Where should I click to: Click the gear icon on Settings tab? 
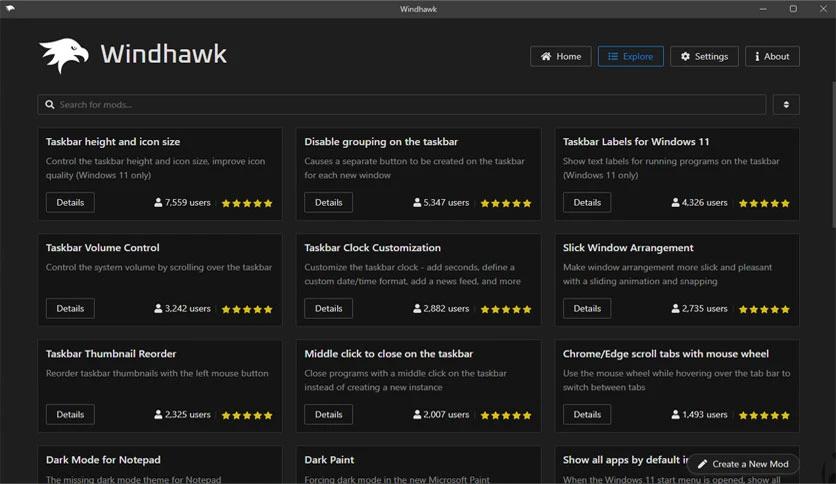(685, 57)
